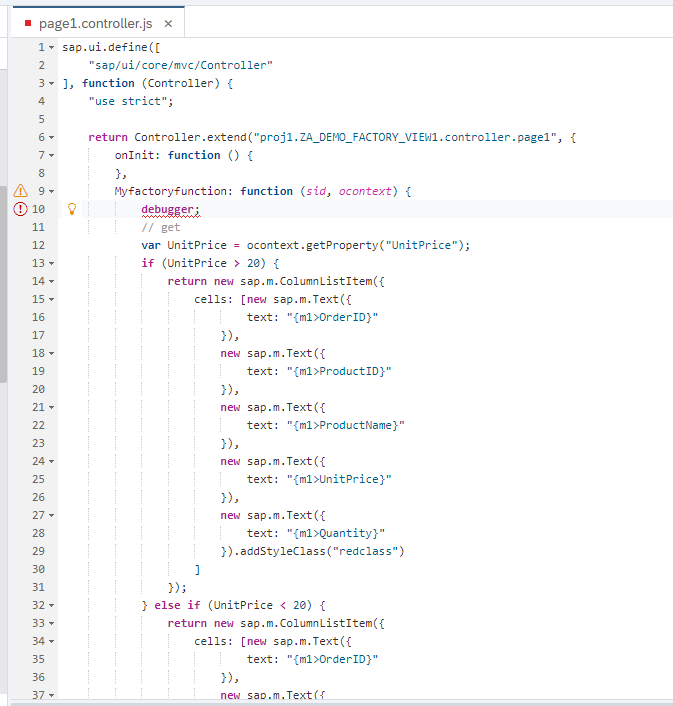Image resolution: width=673 pixels, height=706 pixels.
Task: Collapse the fold arrow on line 3
Action: click(x=51, y=83)
